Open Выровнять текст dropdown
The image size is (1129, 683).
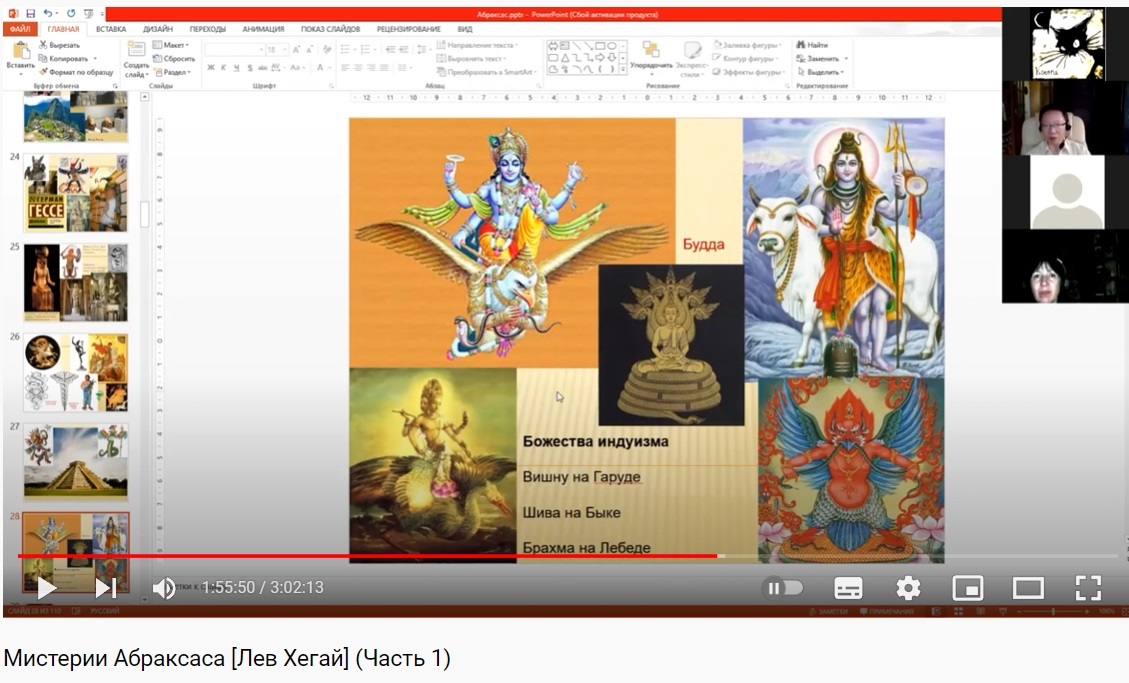coord(472,58)
